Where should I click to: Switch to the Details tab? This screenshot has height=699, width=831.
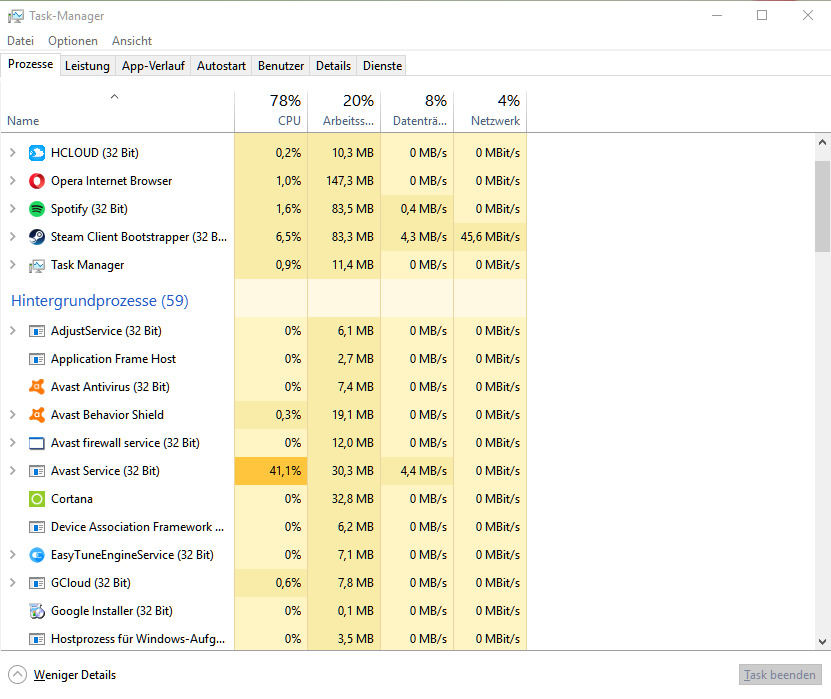pos(333,66)
